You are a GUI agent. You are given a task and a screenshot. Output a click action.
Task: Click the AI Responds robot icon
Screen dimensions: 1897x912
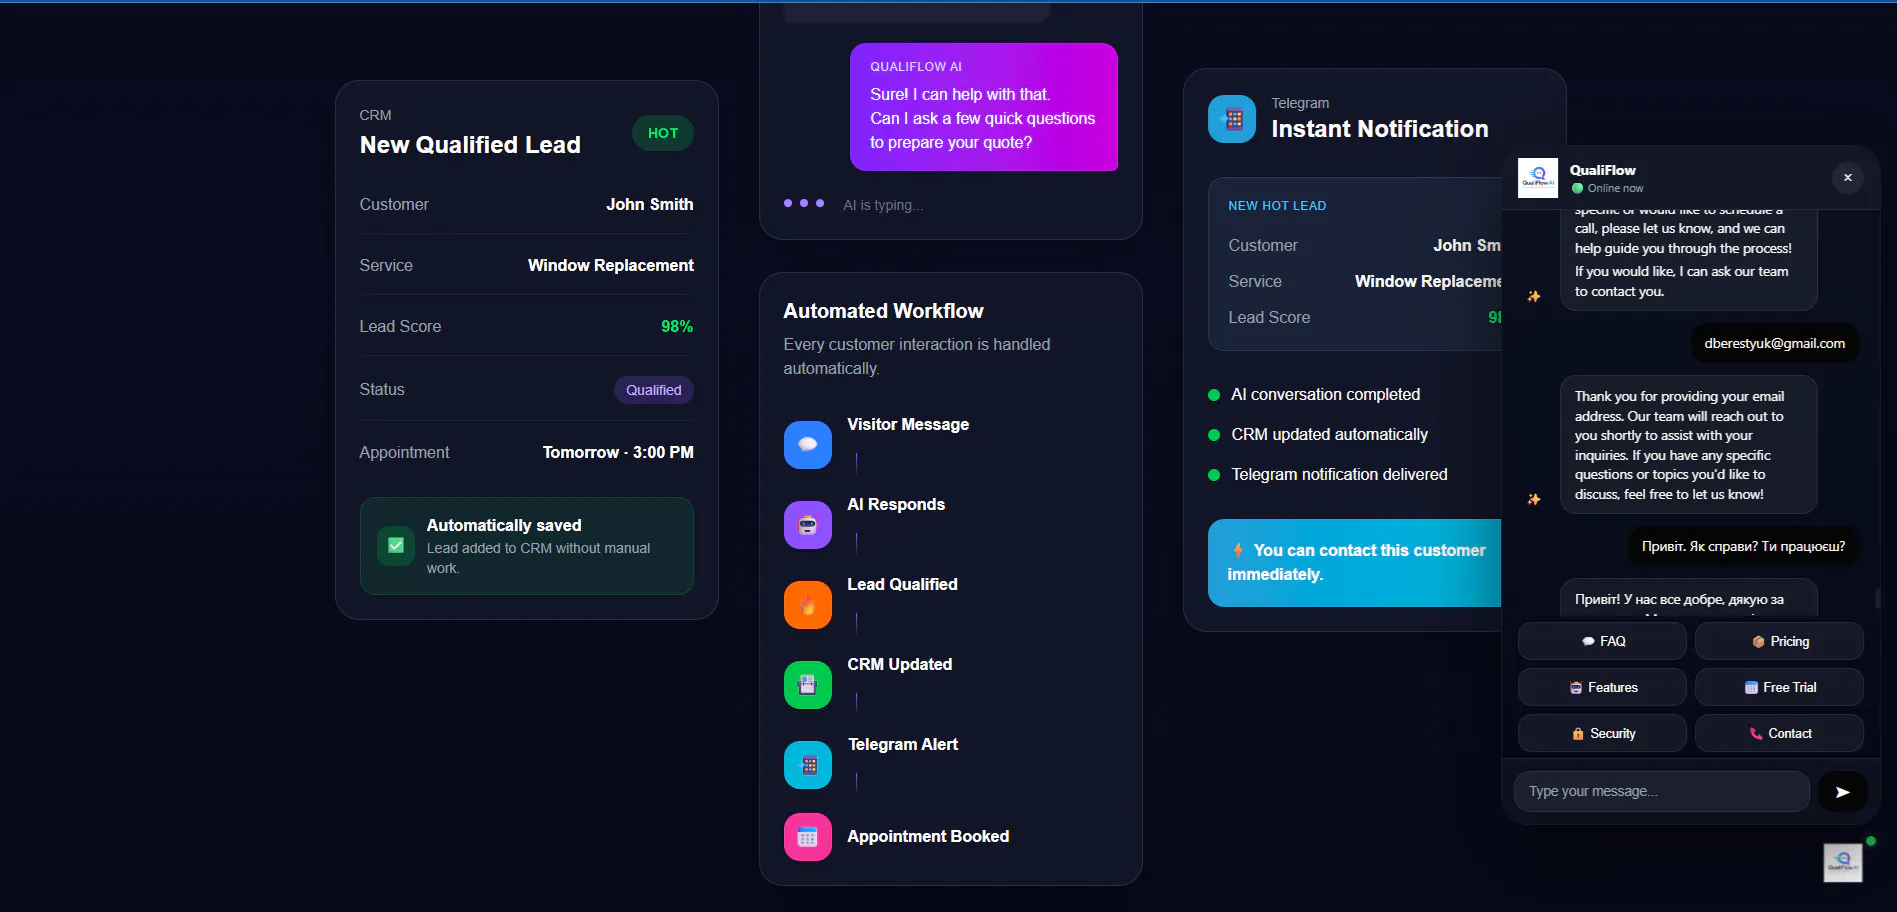click(x=808, y=525)
